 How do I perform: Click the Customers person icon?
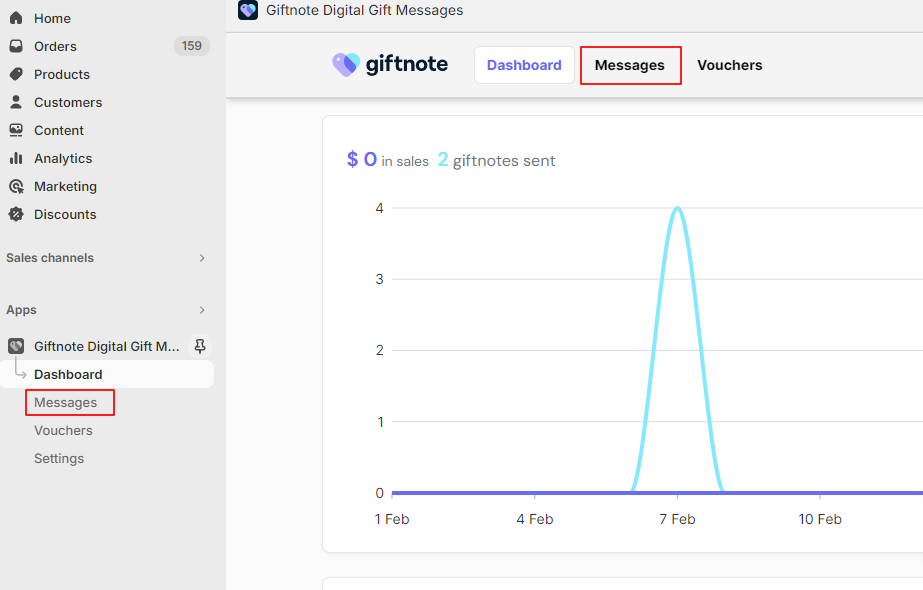click(16, 102)
